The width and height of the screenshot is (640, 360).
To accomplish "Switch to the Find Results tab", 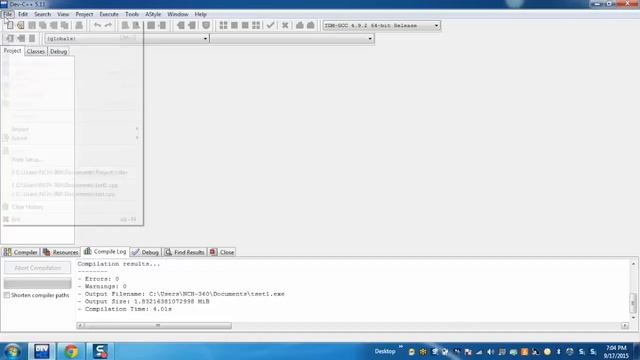I will click(x=184, y=252).
